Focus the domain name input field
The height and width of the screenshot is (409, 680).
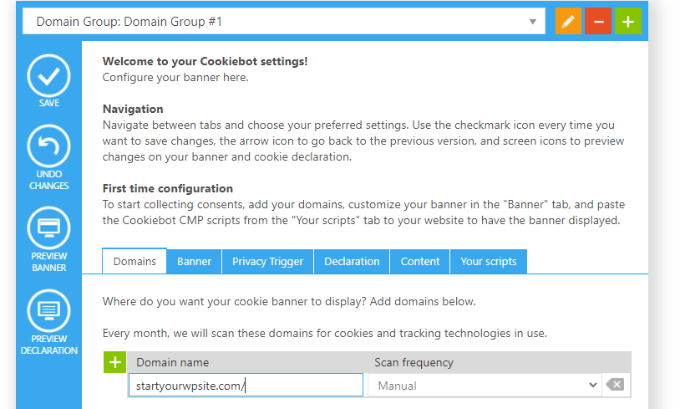tap(246, 385)
